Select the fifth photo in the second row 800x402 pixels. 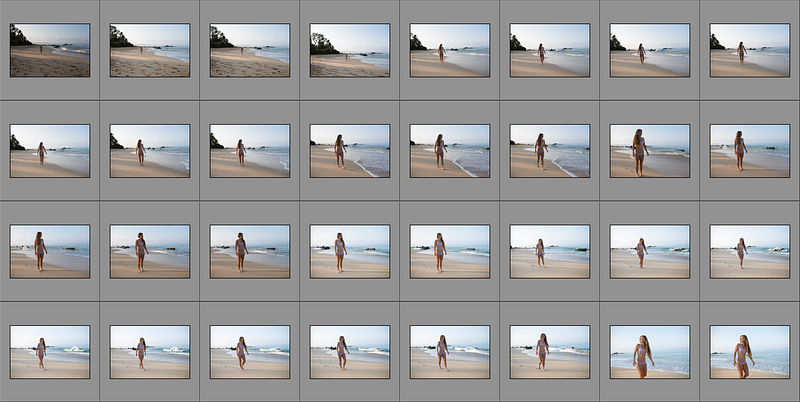(x=450, y=151)
